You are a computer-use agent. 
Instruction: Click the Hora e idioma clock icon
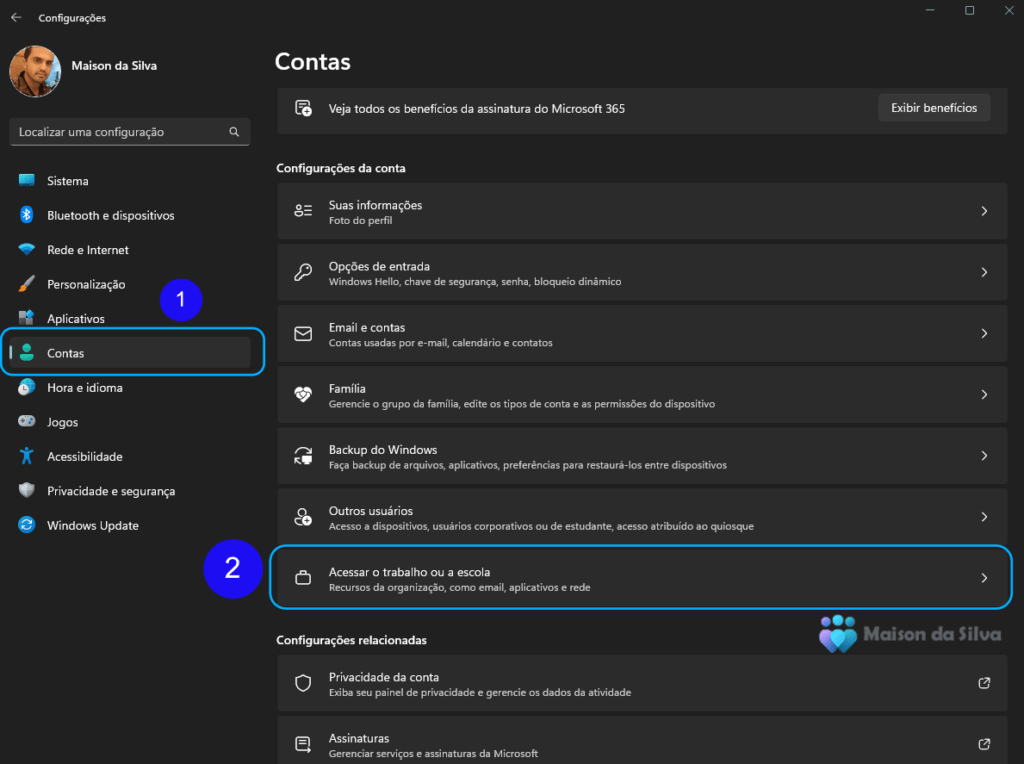[x=27, y=387]
